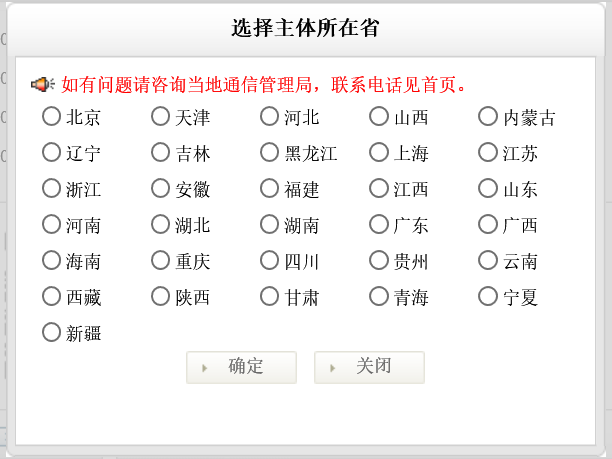Pick the 重庆 radio option

(160, 261)
